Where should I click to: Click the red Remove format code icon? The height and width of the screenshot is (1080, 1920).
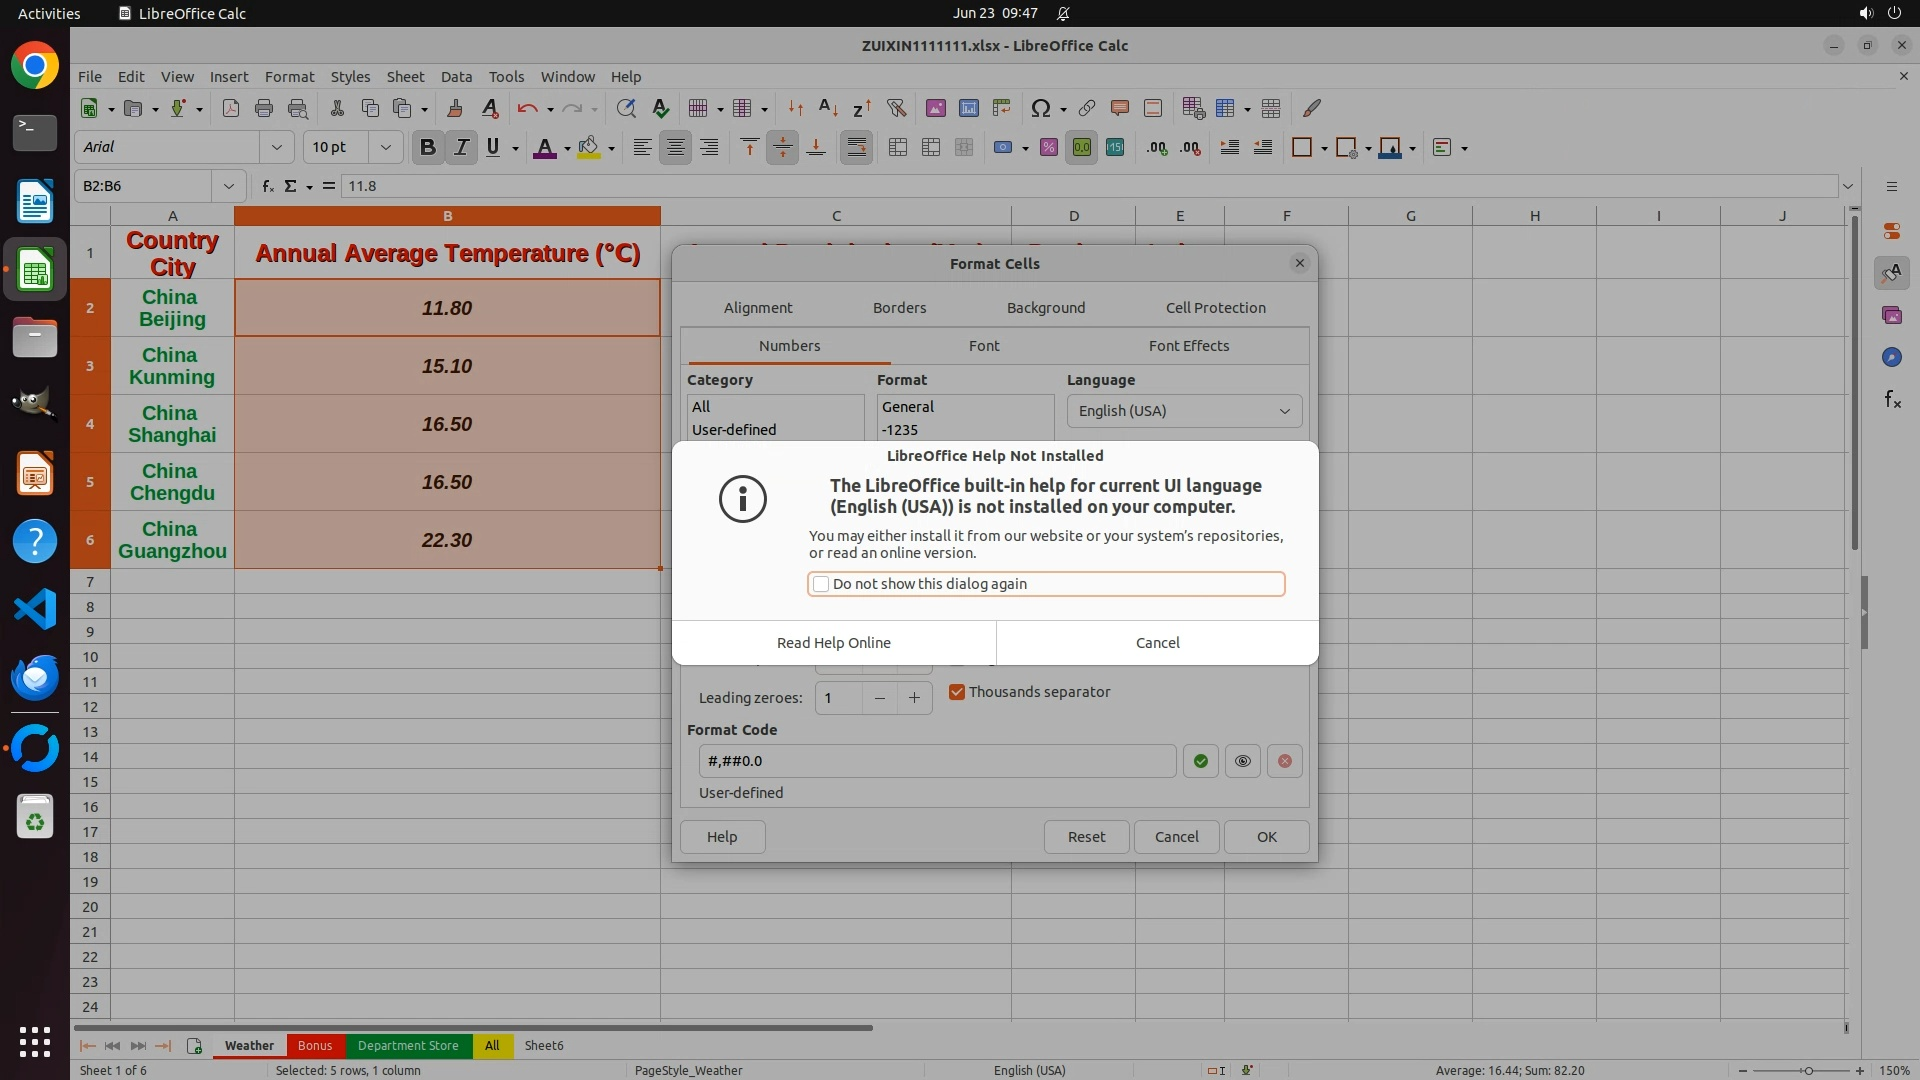click(1284, 761)
